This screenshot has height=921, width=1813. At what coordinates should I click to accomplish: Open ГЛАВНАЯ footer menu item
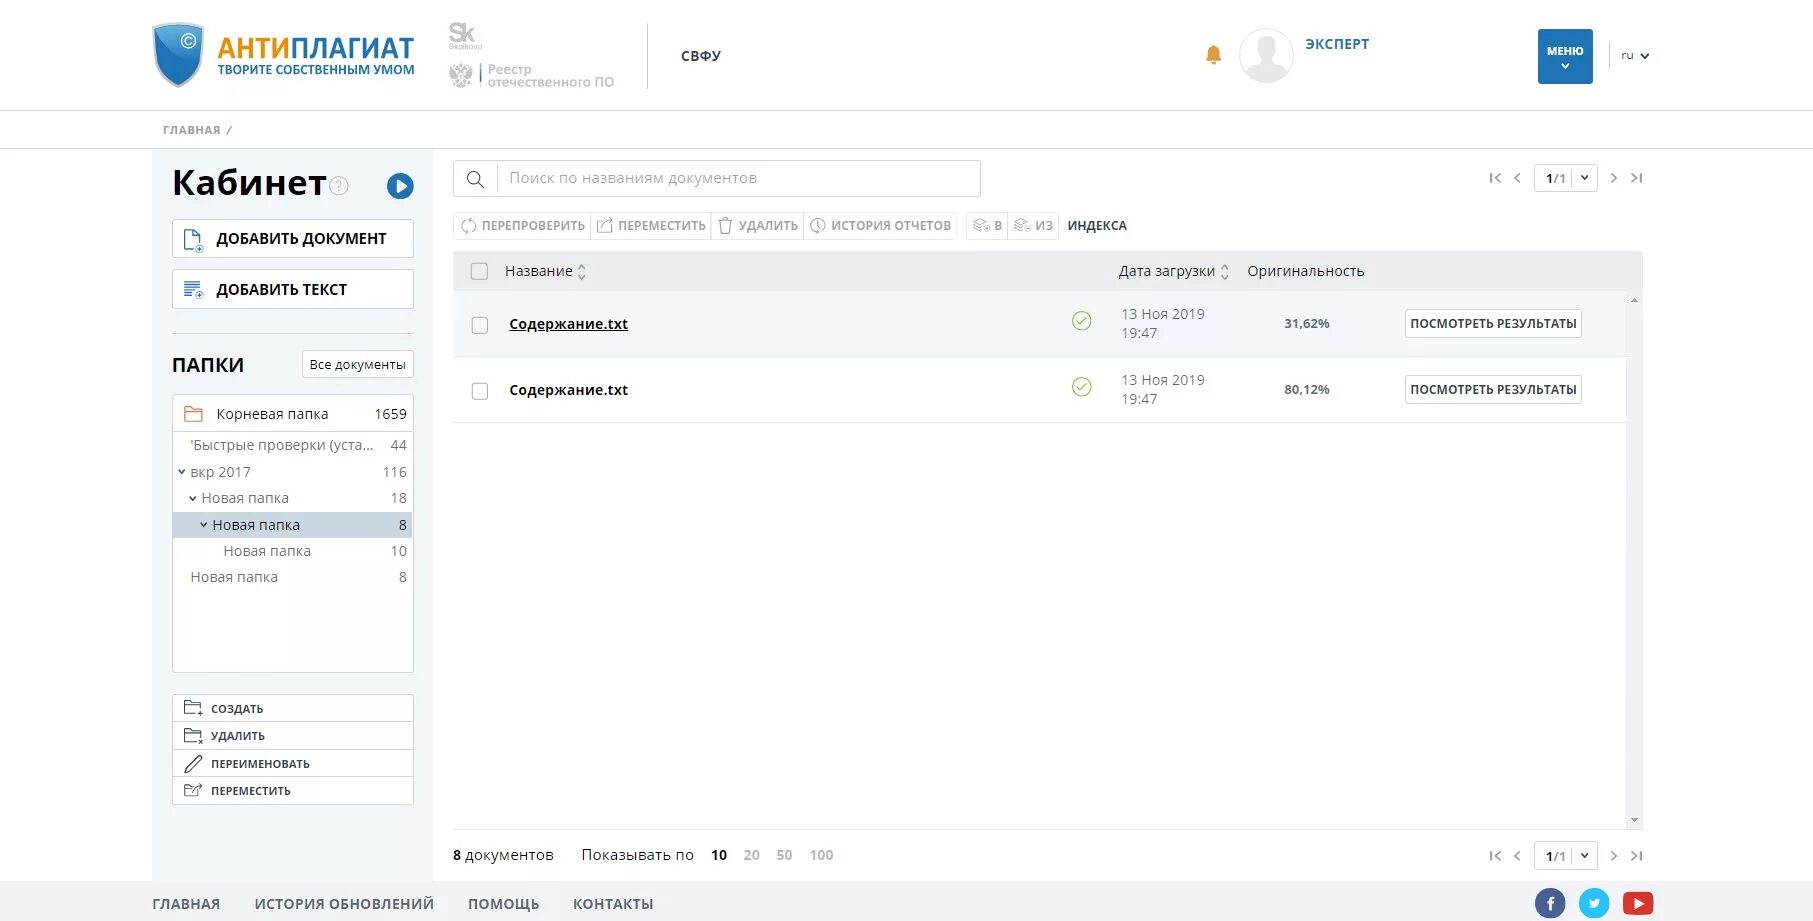186,904
